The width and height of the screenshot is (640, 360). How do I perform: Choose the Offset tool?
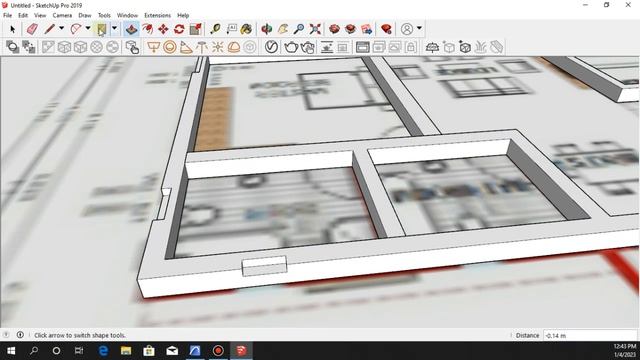pyautogui.click(x=147, y=29)
